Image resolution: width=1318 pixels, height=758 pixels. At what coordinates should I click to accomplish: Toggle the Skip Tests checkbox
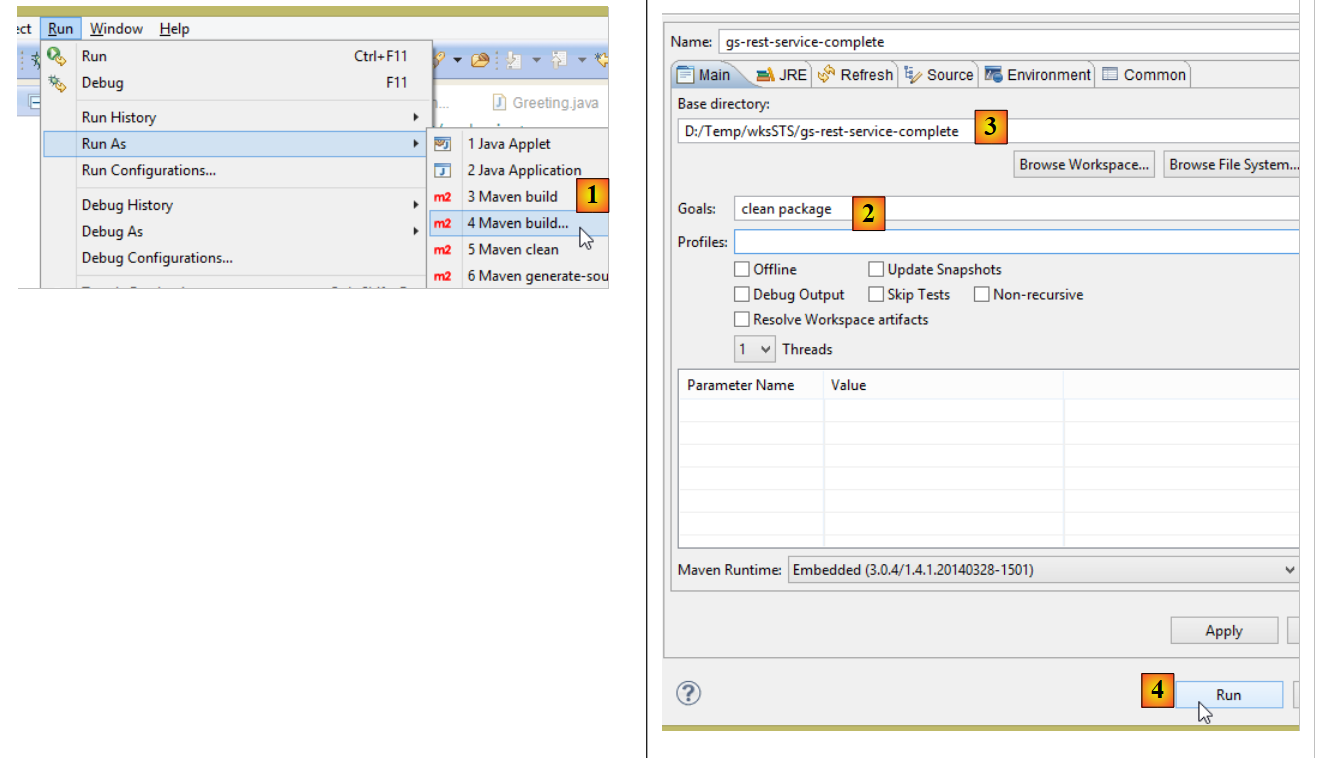click(876, 294)
